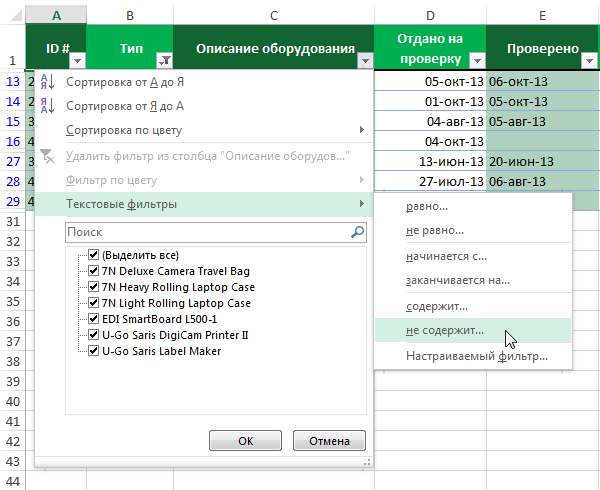Open Описание оборудования filter dropdown
The width and height of the screenshot is (600, 490).
(x=365, y=60)
